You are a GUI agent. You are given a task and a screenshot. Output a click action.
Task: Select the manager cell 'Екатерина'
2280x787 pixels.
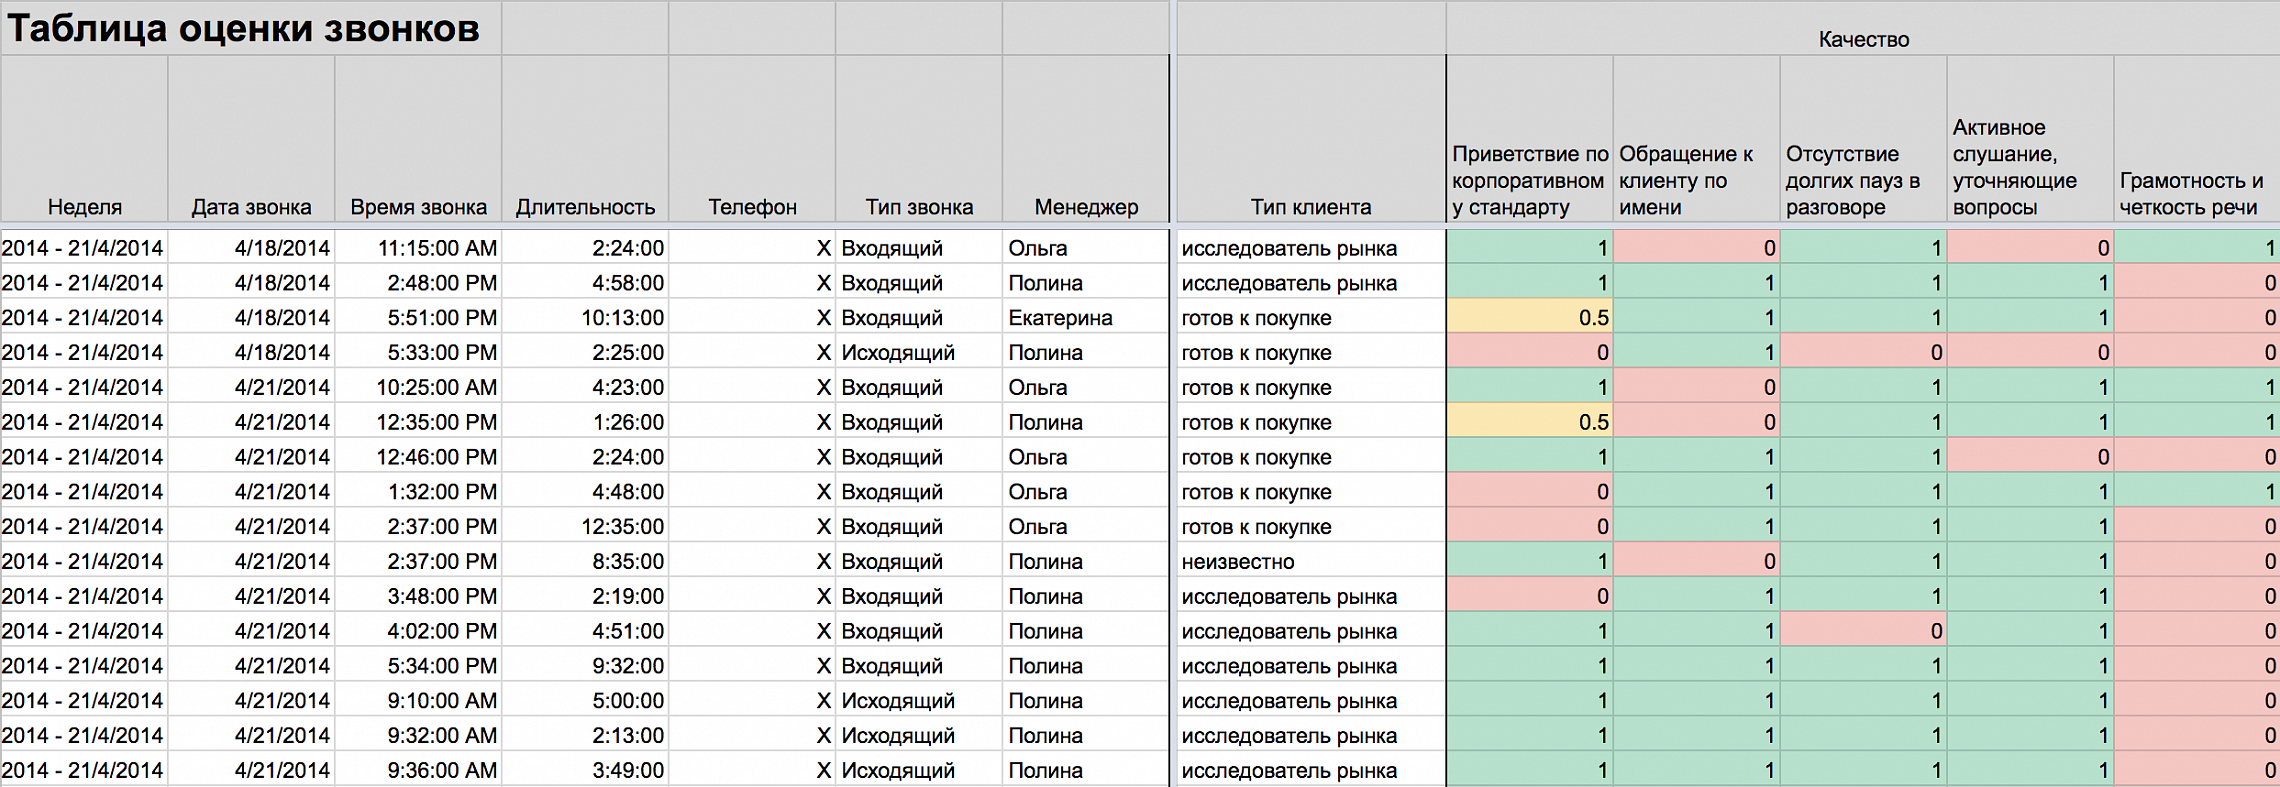click(x=1086, y=318)
